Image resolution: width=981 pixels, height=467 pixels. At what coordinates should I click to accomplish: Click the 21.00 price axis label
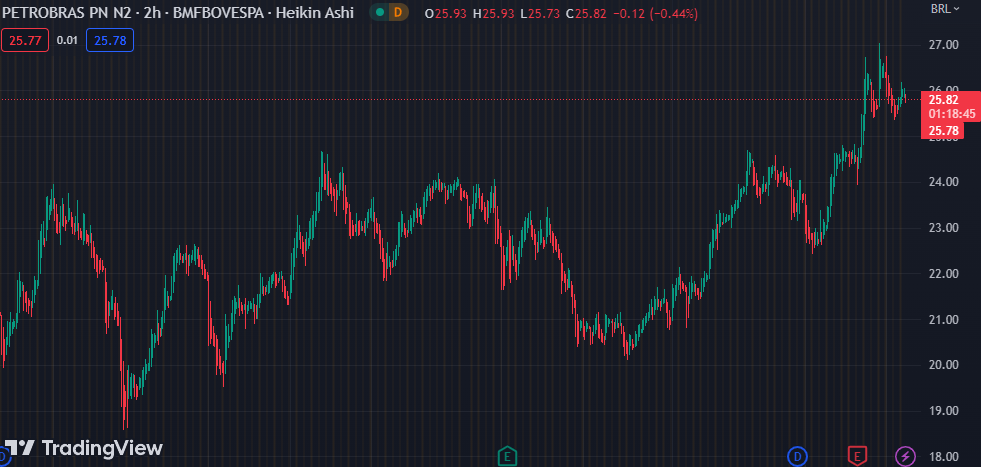(x=943, y=320)
